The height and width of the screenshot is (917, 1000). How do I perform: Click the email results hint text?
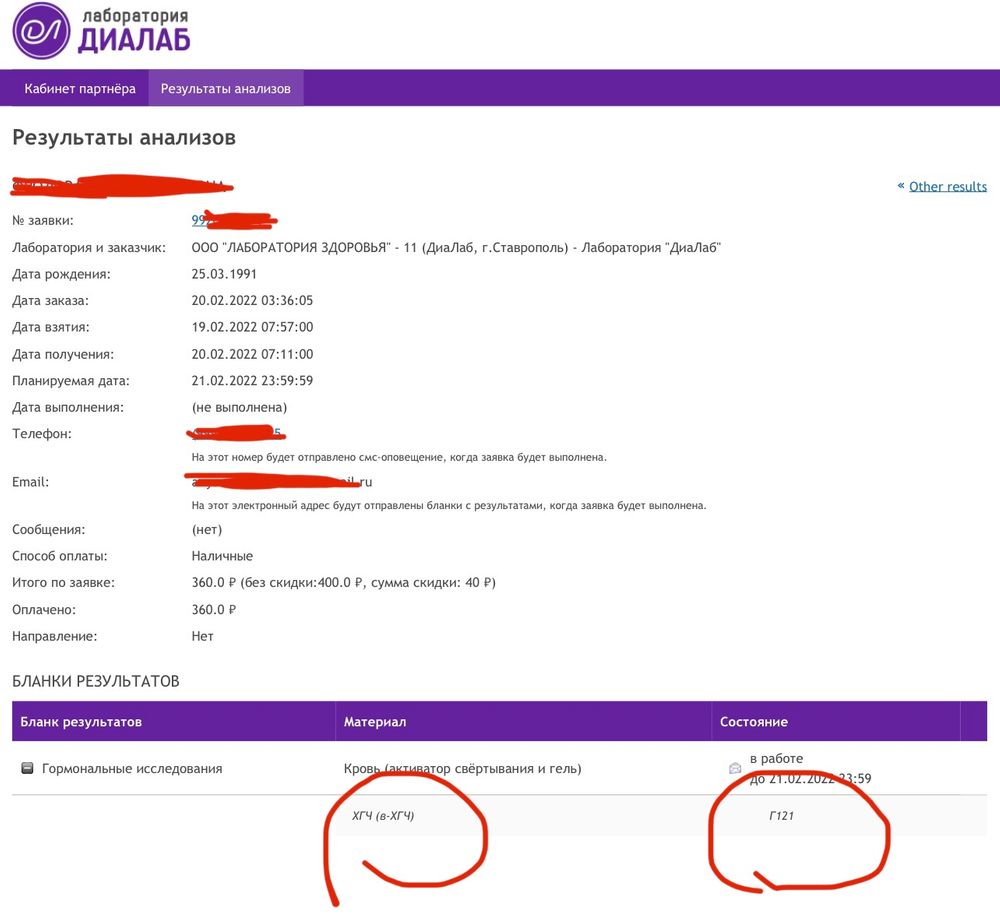click(449, 506)
